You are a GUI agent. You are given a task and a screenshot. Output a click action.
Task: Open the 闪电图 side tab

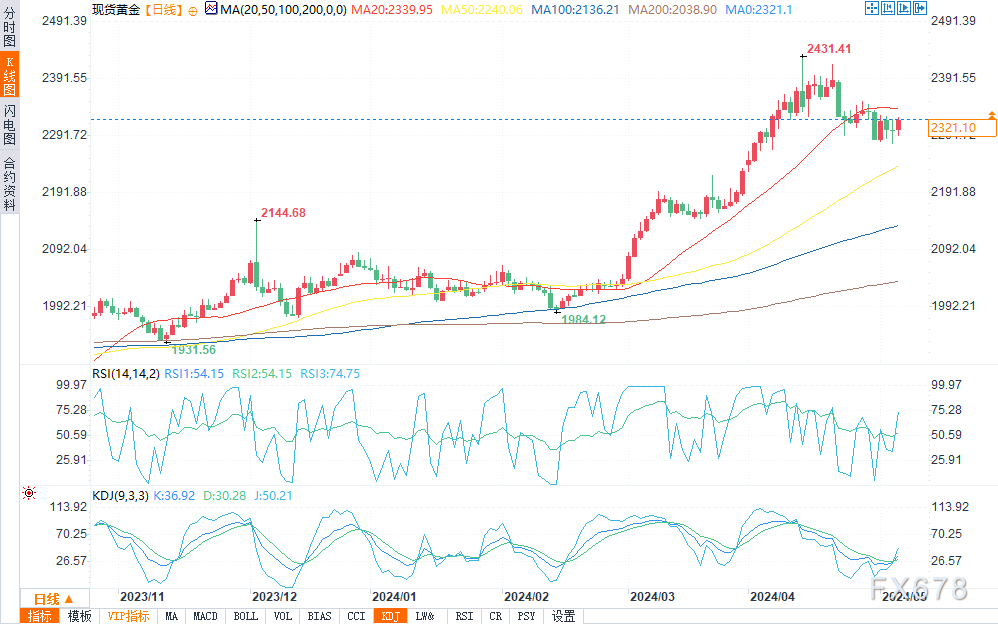pos(9,125)
